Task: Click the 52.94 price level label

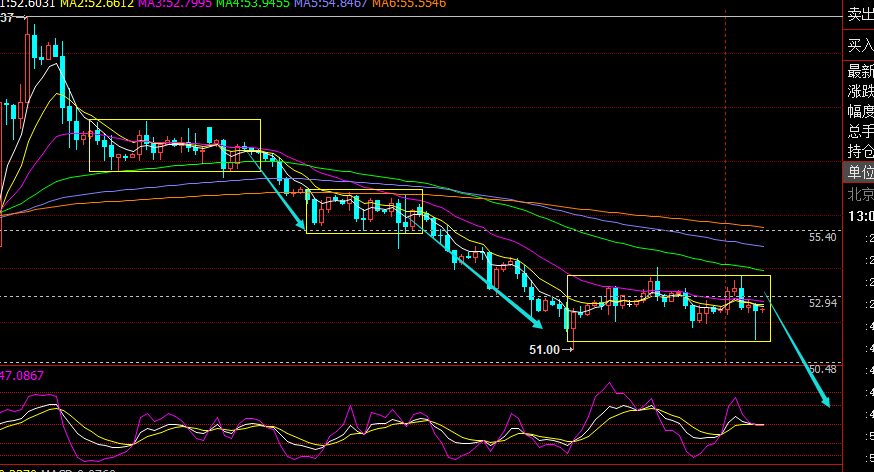Action: [x=823, y=303]
